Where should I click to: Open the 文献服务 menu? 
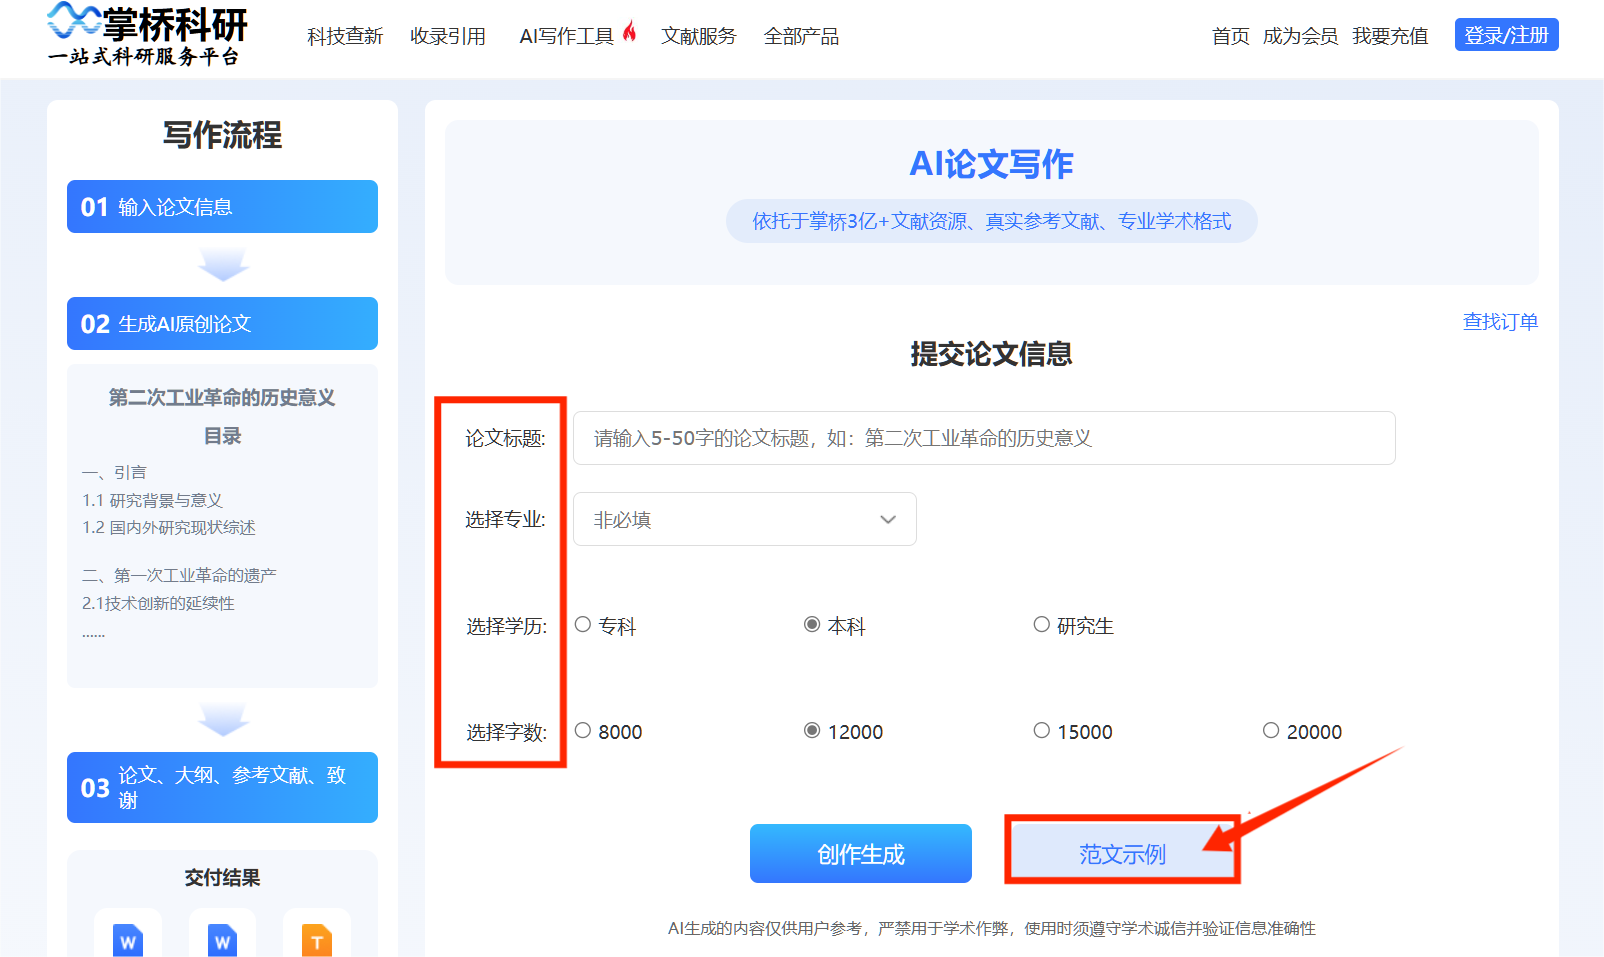point(698,36)
